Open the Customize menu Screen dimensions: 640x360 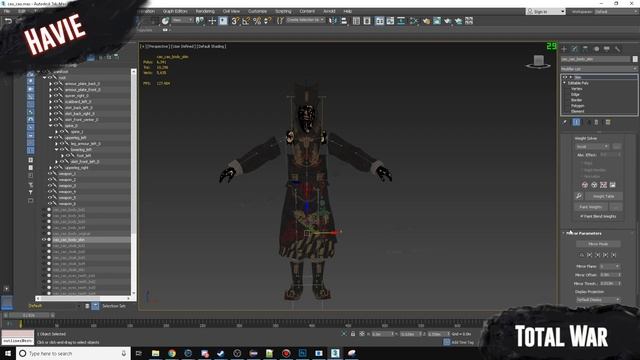point(257,11)
